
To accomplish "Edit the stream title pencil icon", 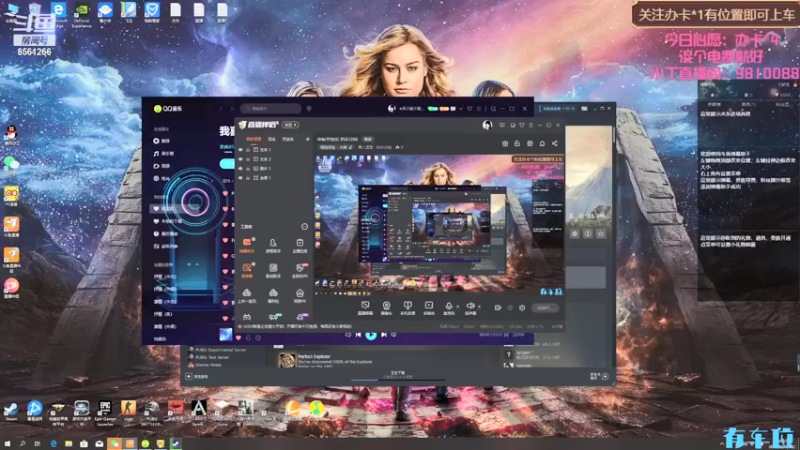I will (x=351, y=147).
